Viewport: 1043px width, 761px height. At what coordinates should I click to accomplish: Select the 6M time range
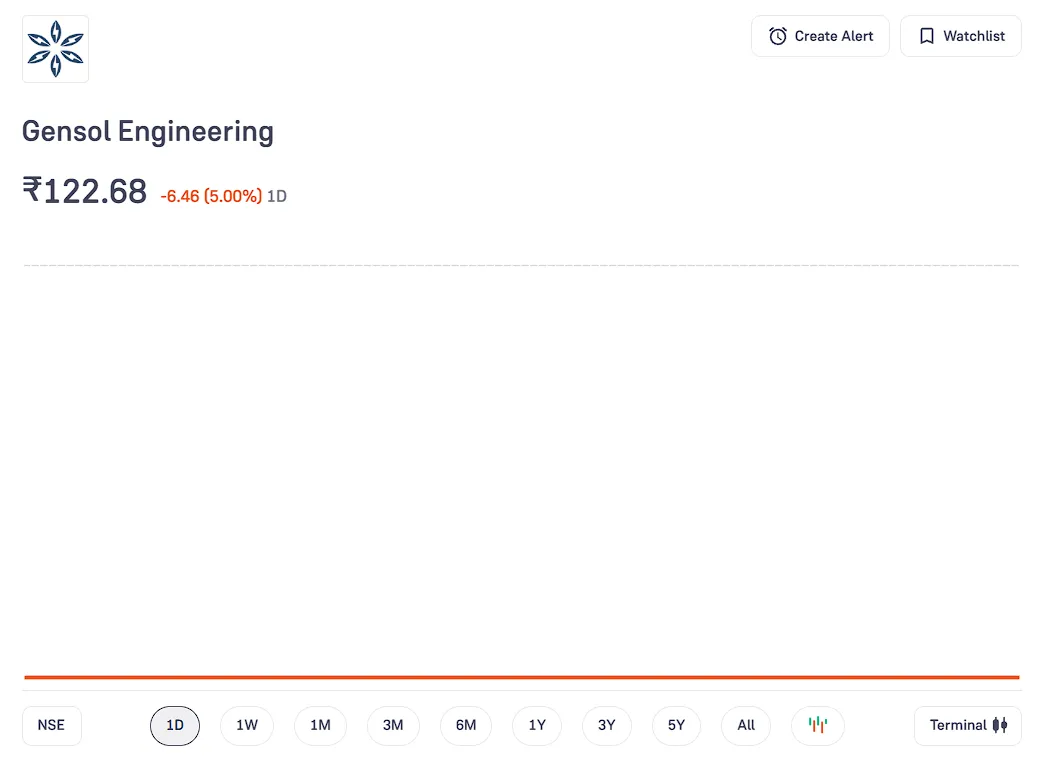tap(466, 725)
